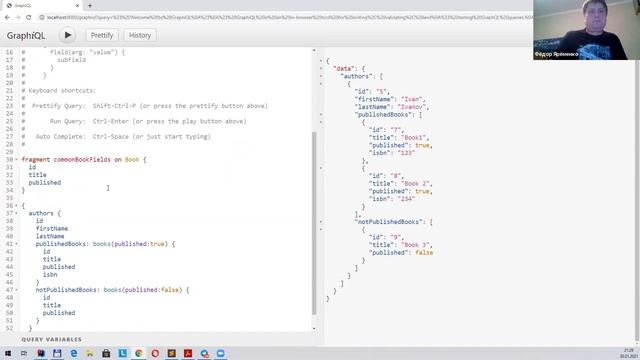Image resolution: width=640 pixels, height=360 pixels.
Task: Open Task View on the taskbar
Action: 24,353
